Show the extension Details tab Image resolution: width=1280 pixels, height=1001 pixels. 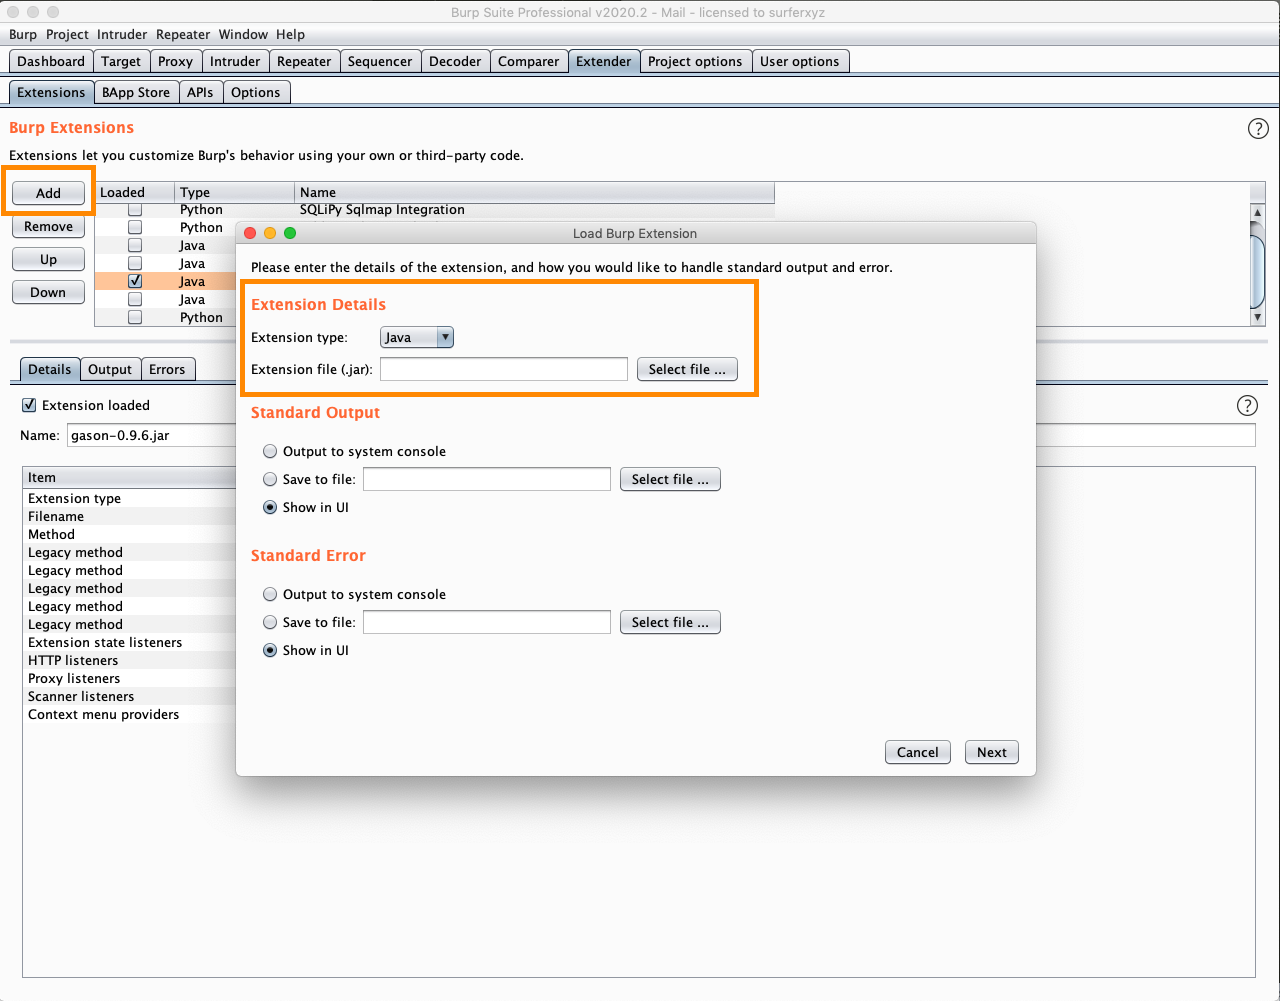[49, 369]
